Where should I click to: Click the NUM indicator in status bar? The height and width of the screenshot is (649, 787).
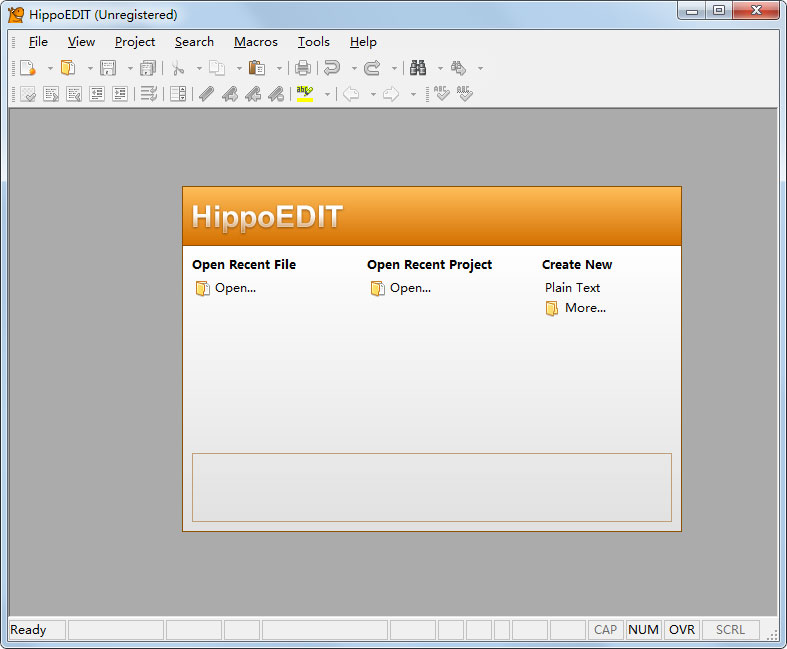point(643,629)
